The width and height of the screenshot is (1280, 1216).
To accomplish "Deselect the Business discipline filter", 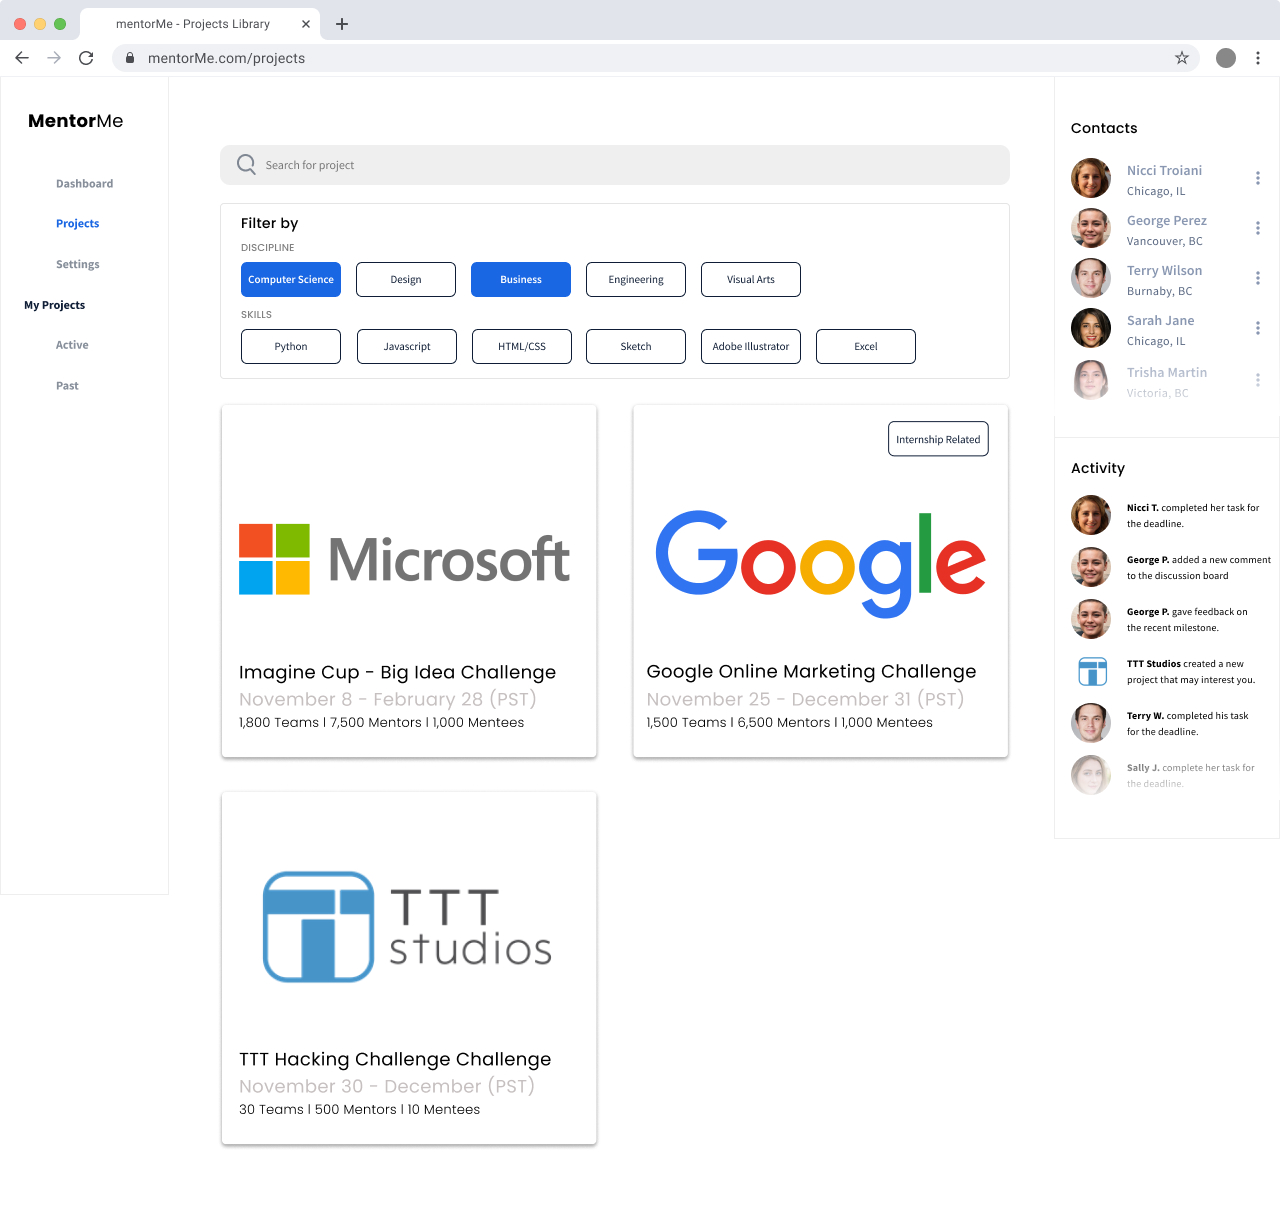I will pos(521,279).
